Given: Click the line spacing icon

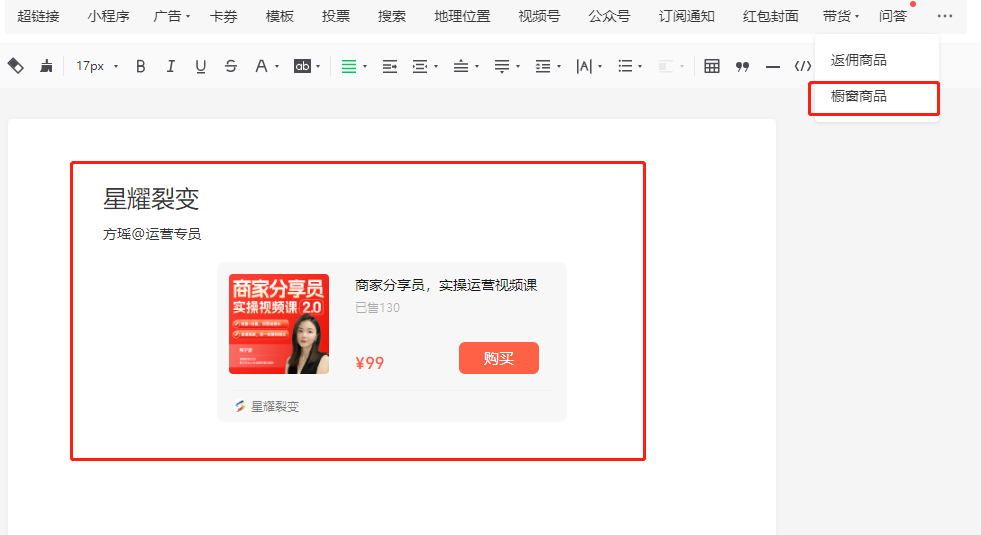Looking at the screenshot, I should [543, 66].
